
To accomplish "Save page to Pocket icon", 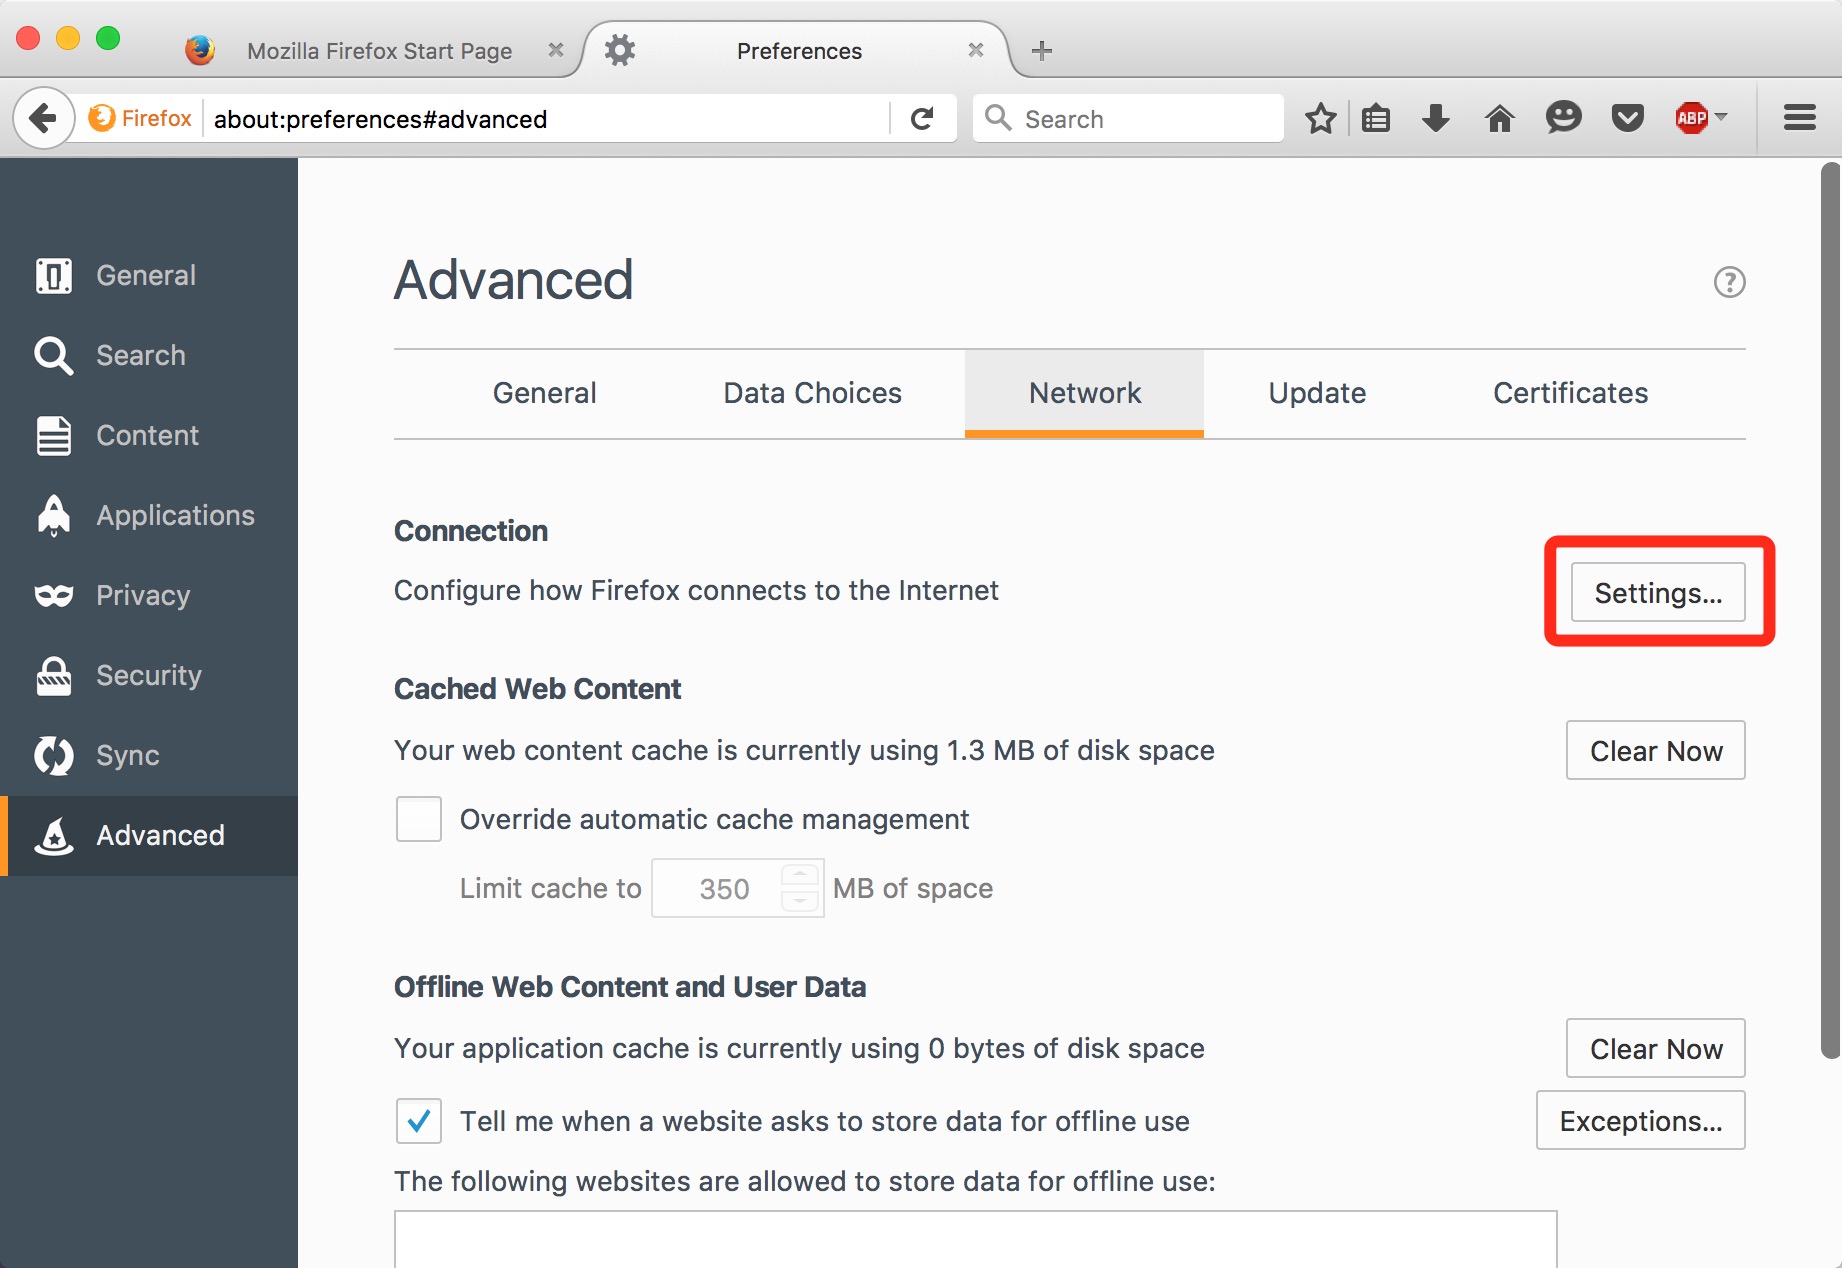I will (x=1628, y=119).
